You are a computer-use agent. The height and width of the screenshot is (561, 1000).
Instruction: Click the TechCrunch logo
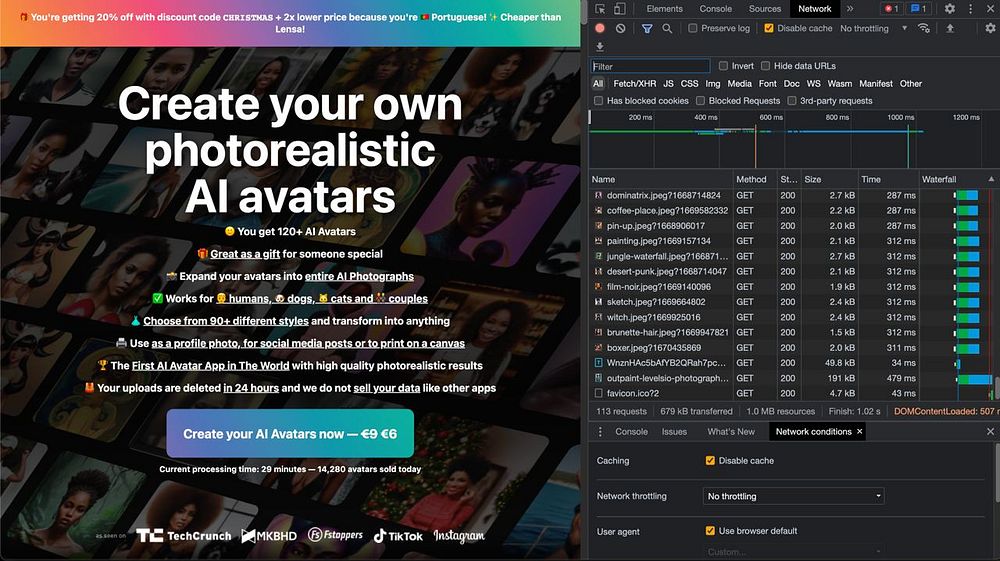tap(184, 536)
